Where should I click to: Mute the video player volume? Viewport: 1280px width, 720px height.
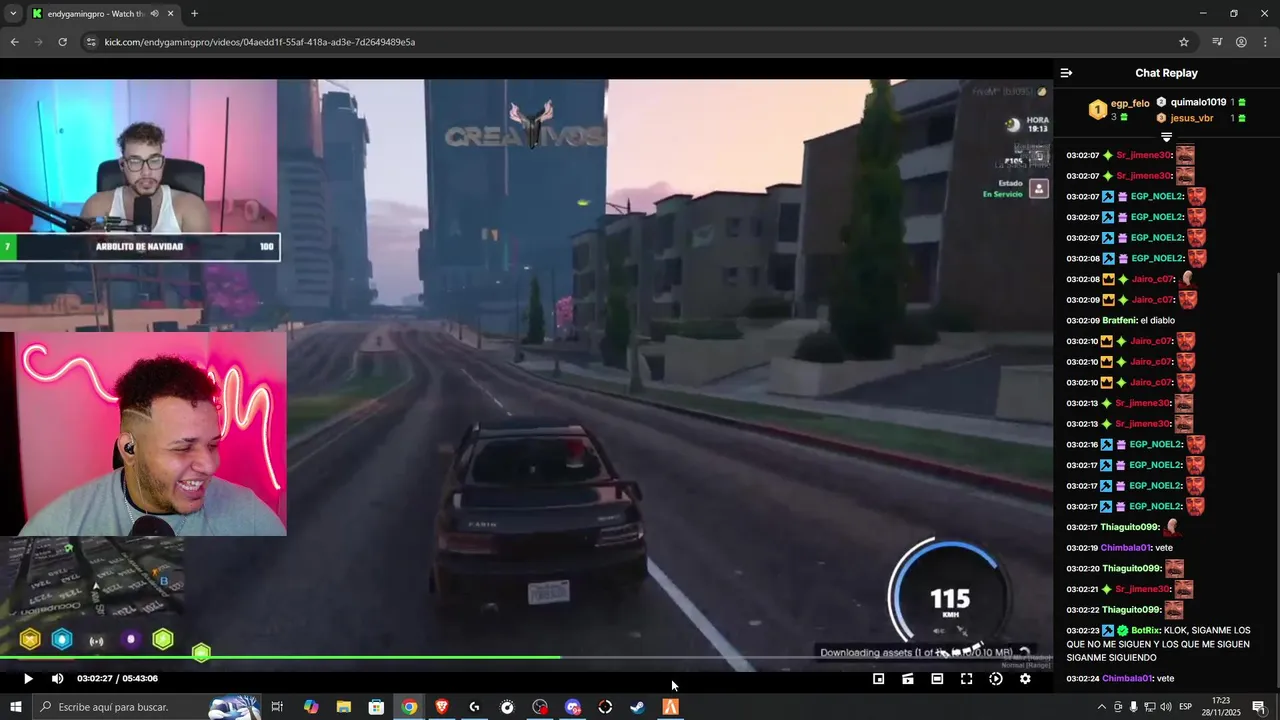tap(57, 679)
